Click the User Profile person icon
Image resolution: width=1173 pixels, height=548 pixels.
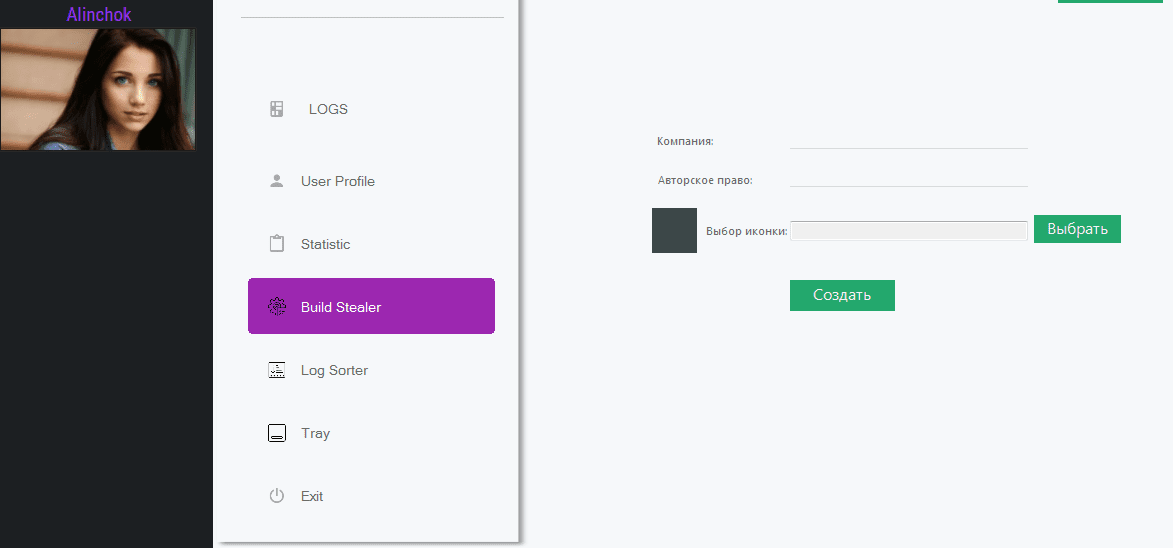point(277,181)
